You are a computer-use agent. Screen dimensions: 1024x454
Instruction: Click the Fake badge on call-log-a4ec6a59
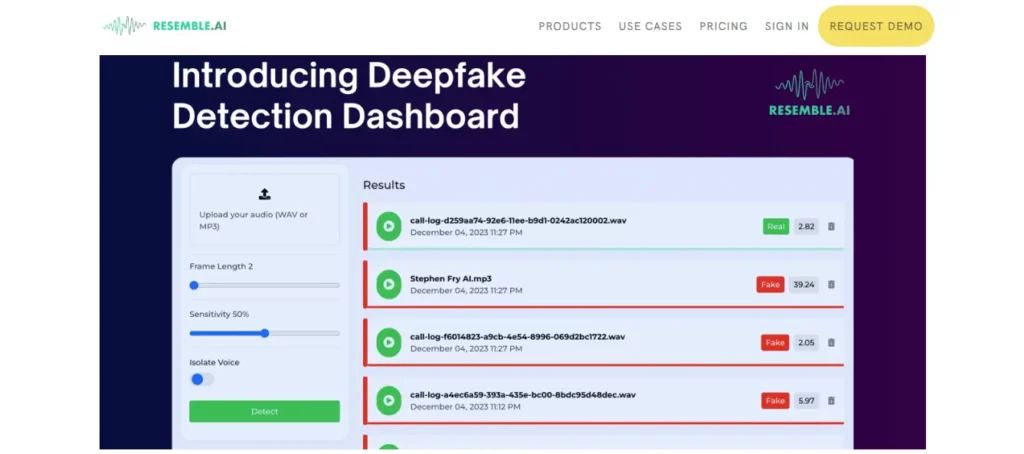(x=775, y=400)
